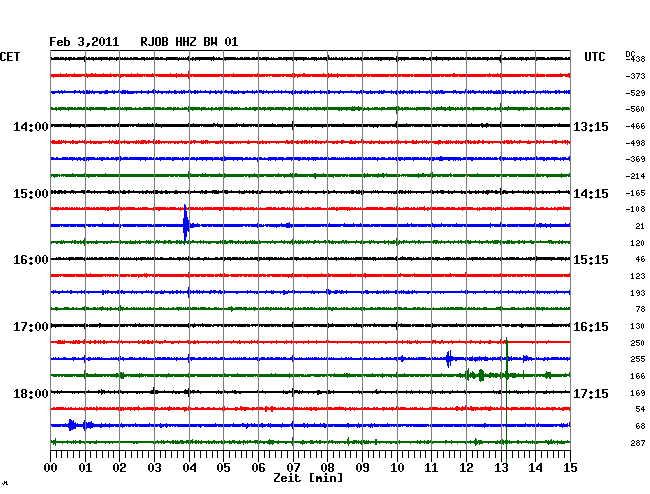Select the 14:00 CET time label
Screen dimensions: 650x494
pos(31,127)
